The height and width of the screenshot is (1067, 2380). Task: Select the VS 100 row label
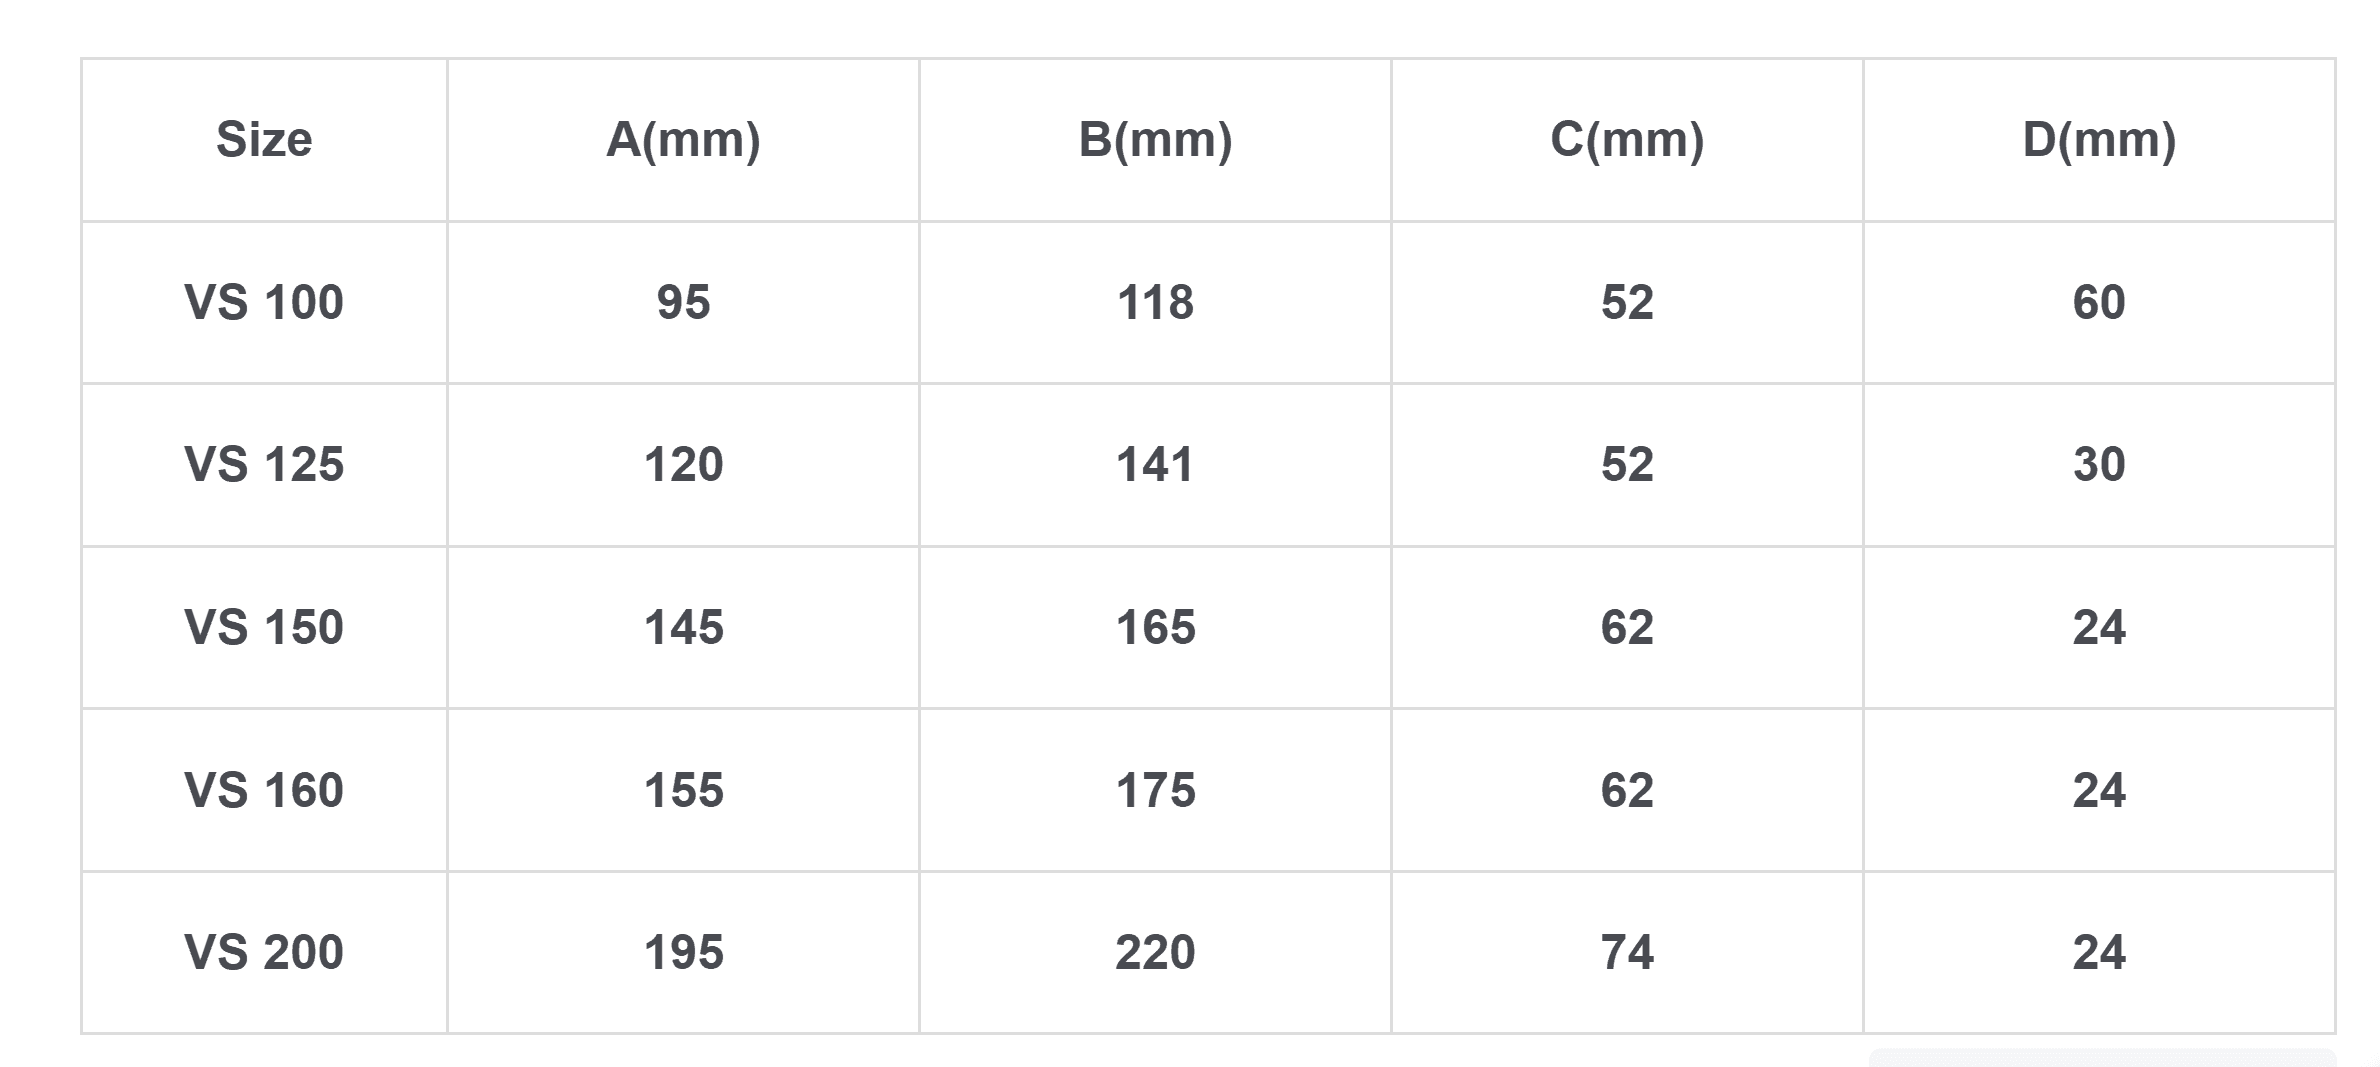point(264,302)
